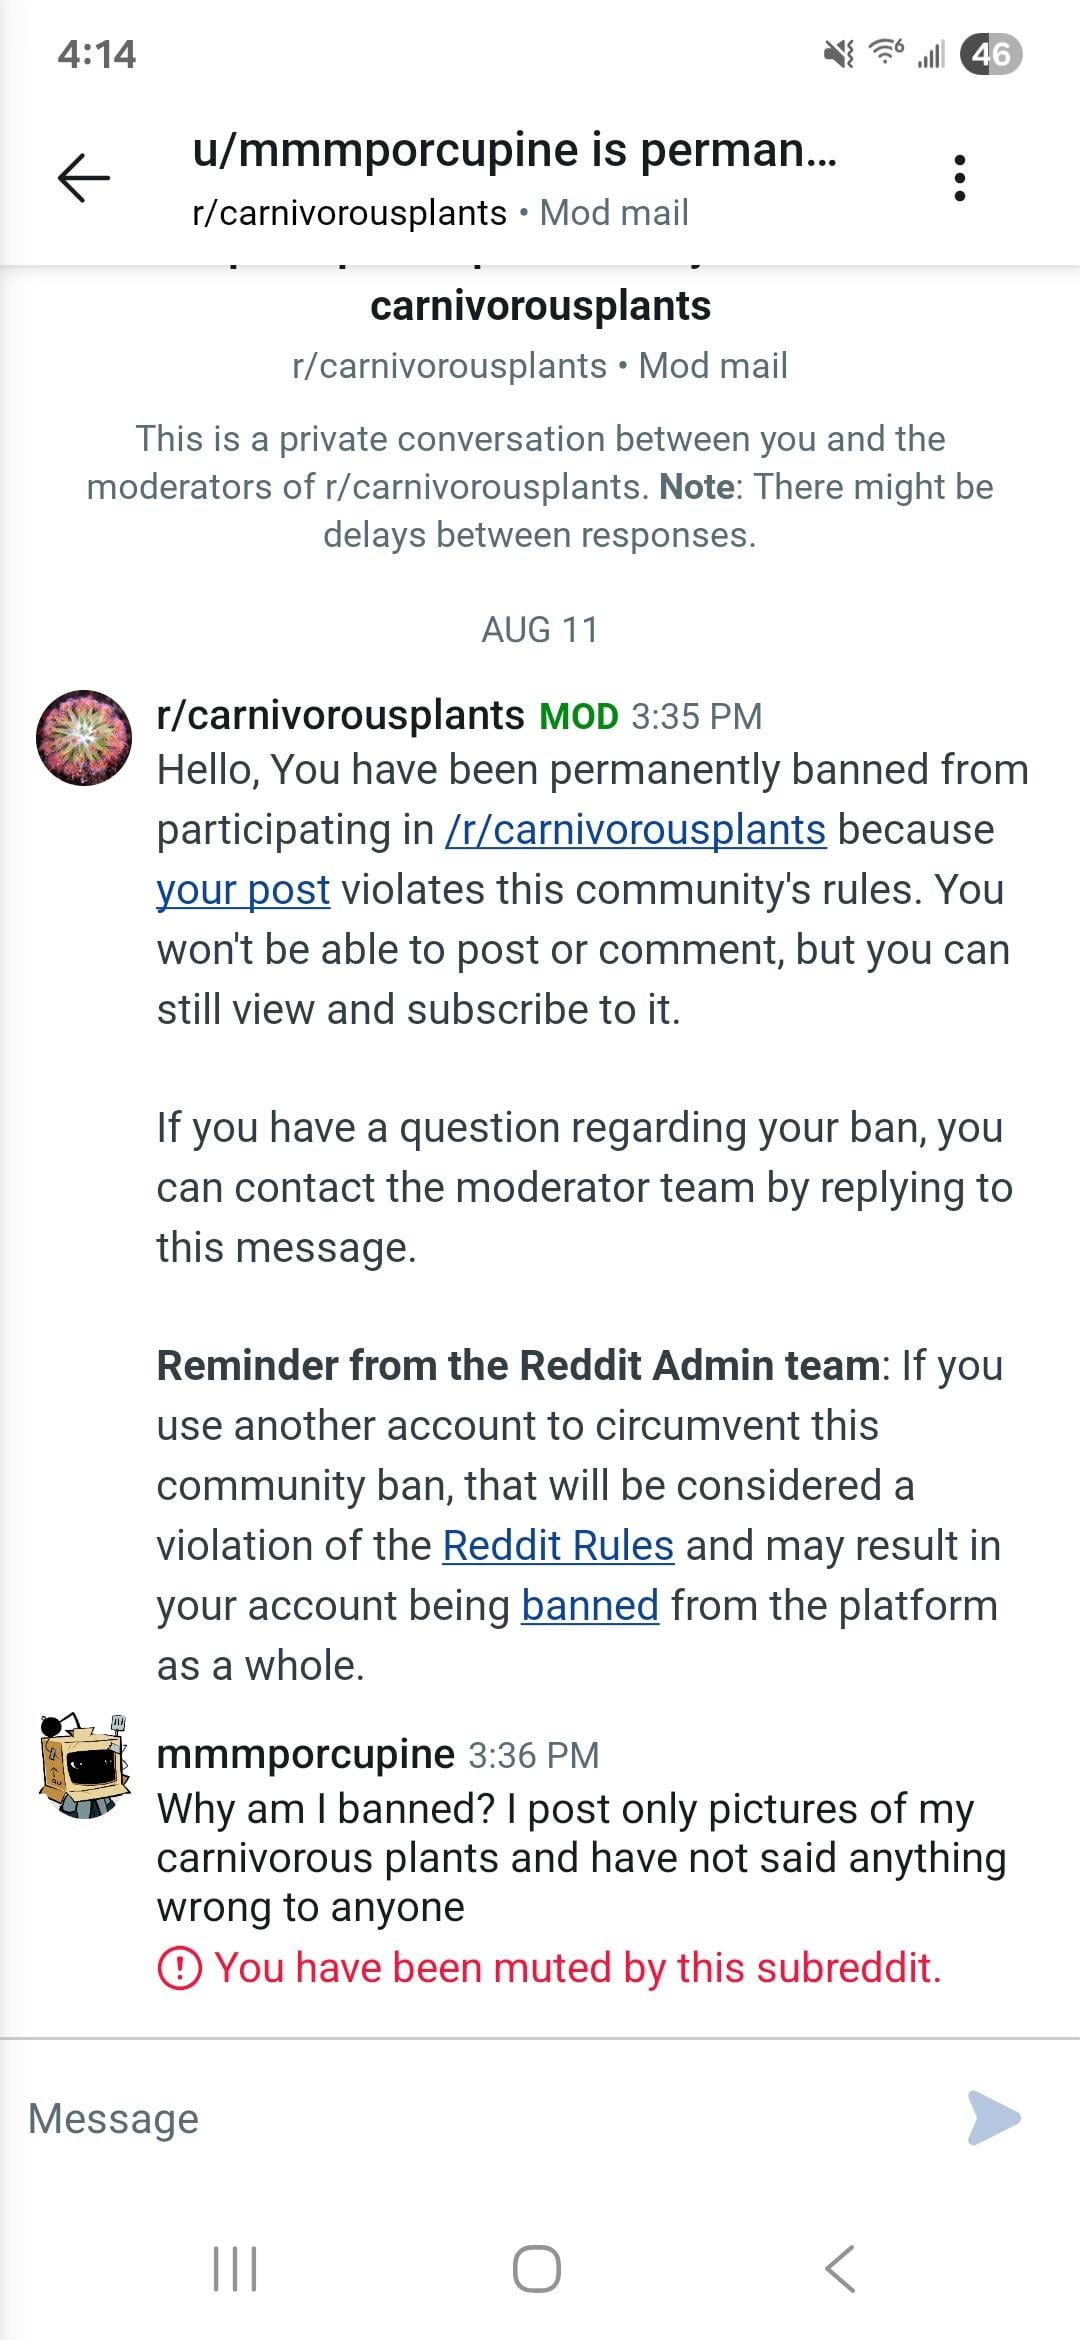Select the mmmporcupine username
1080x2340 pixels.
point(306,1753)
